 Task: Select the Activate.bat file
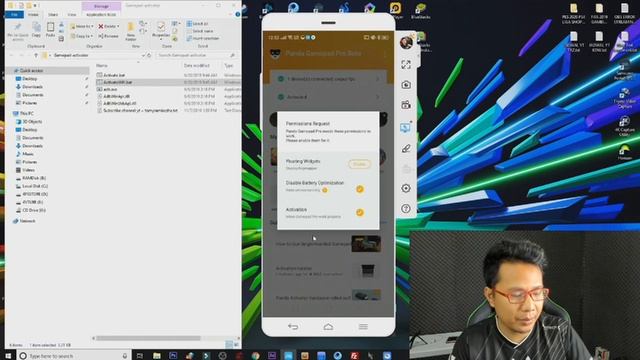coord(114,75)
